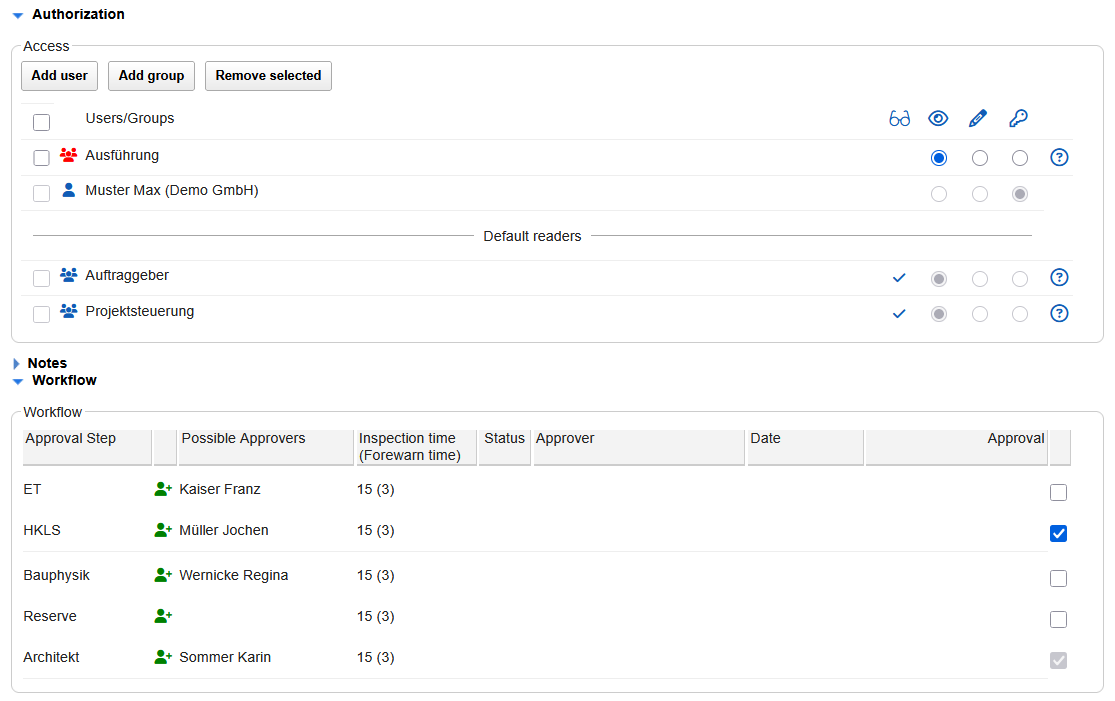Image resolution: width=1115 pixels, height=701 pixels.
Task: Expand the Notes section
Action: pyautogui.click(x=17, y=364)
